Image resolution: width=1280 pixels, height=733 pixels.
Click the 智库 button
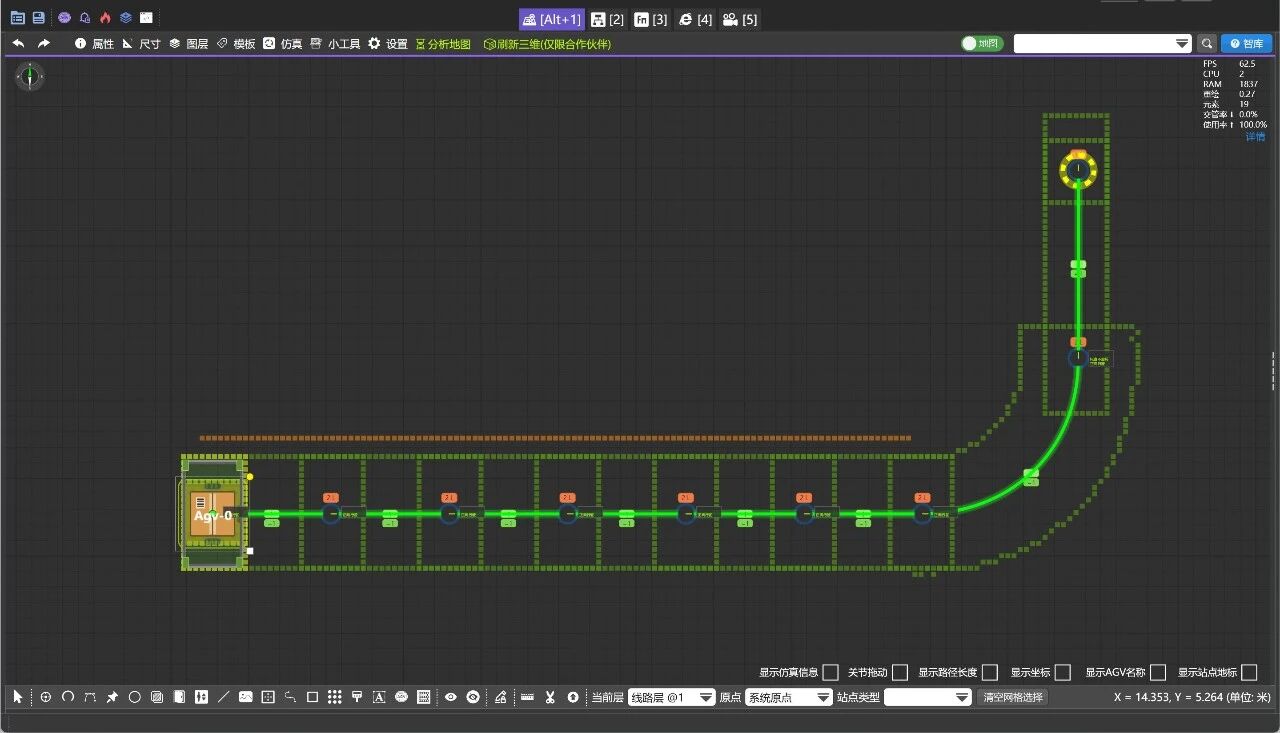click(x=1247, y=44)
